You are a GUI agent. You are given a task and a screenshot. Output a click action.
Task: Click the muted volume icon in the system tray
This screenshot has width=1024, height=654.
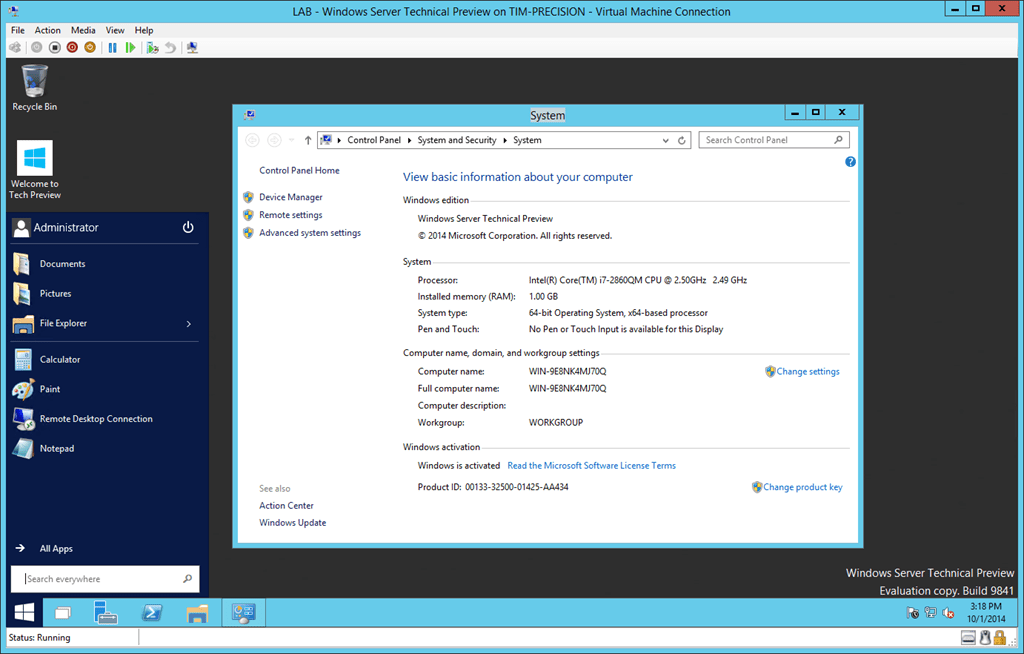[948, 613]
